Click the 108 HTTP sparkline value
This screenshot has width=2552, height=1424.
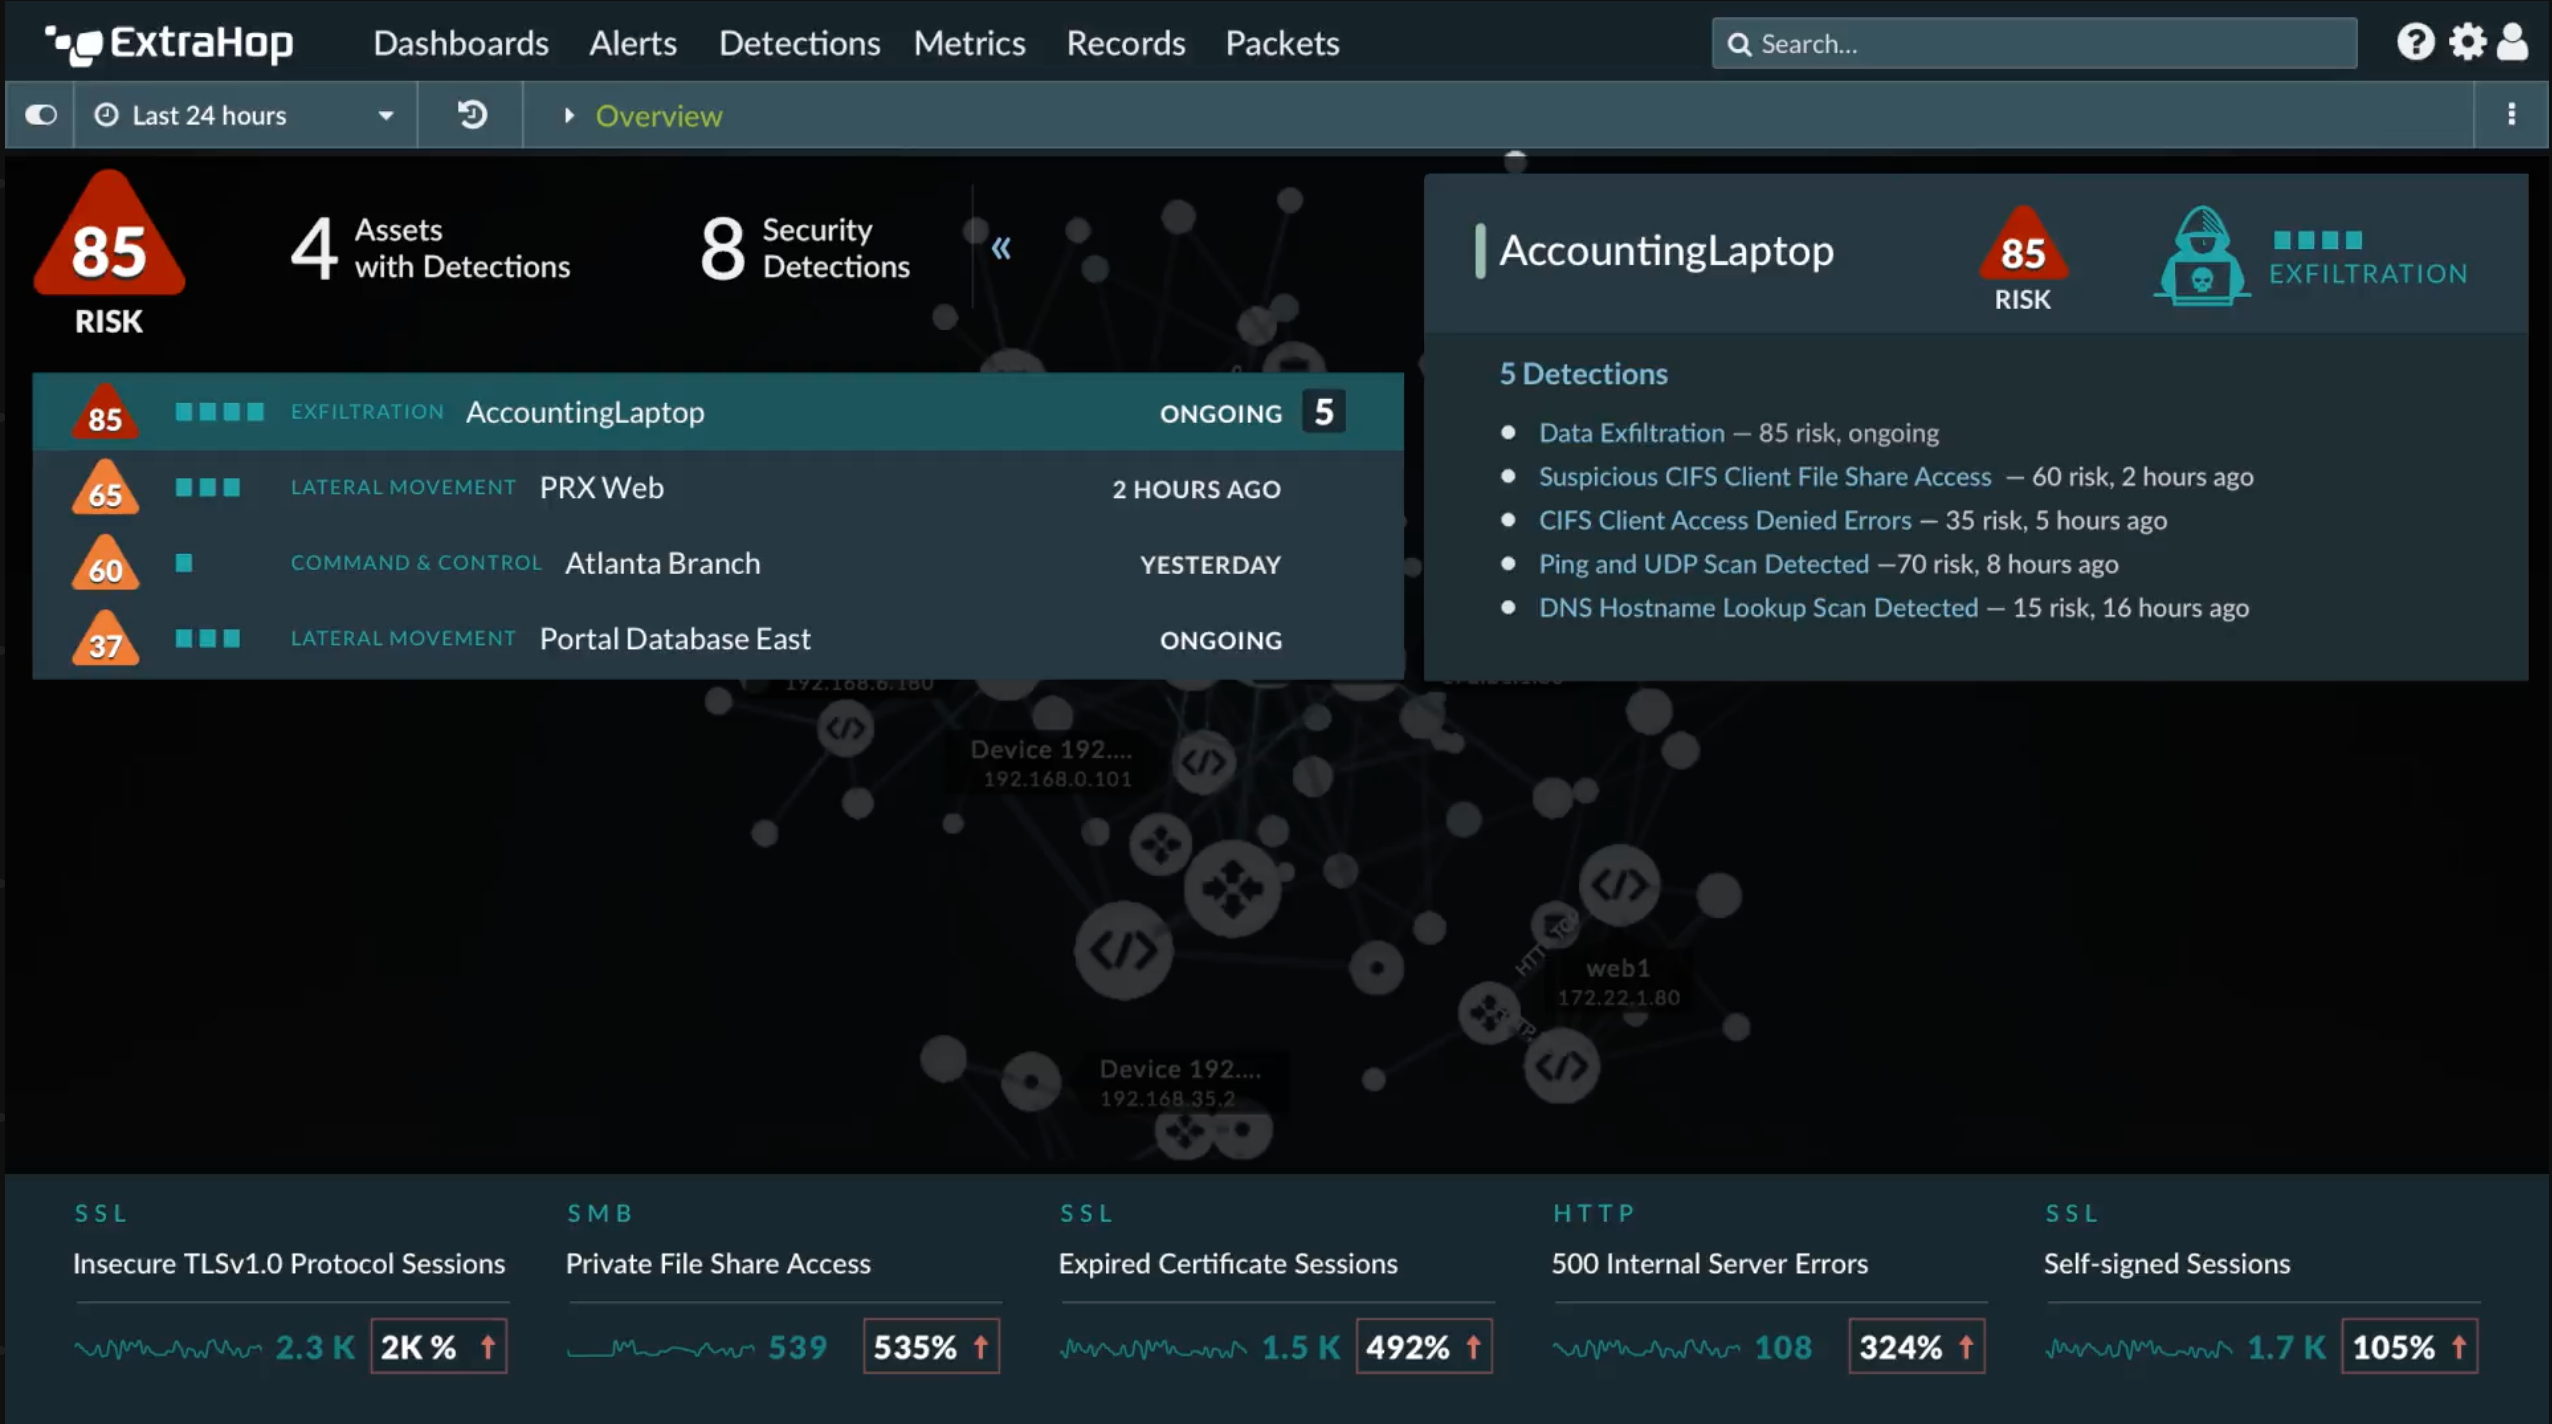[1783, 1348]
